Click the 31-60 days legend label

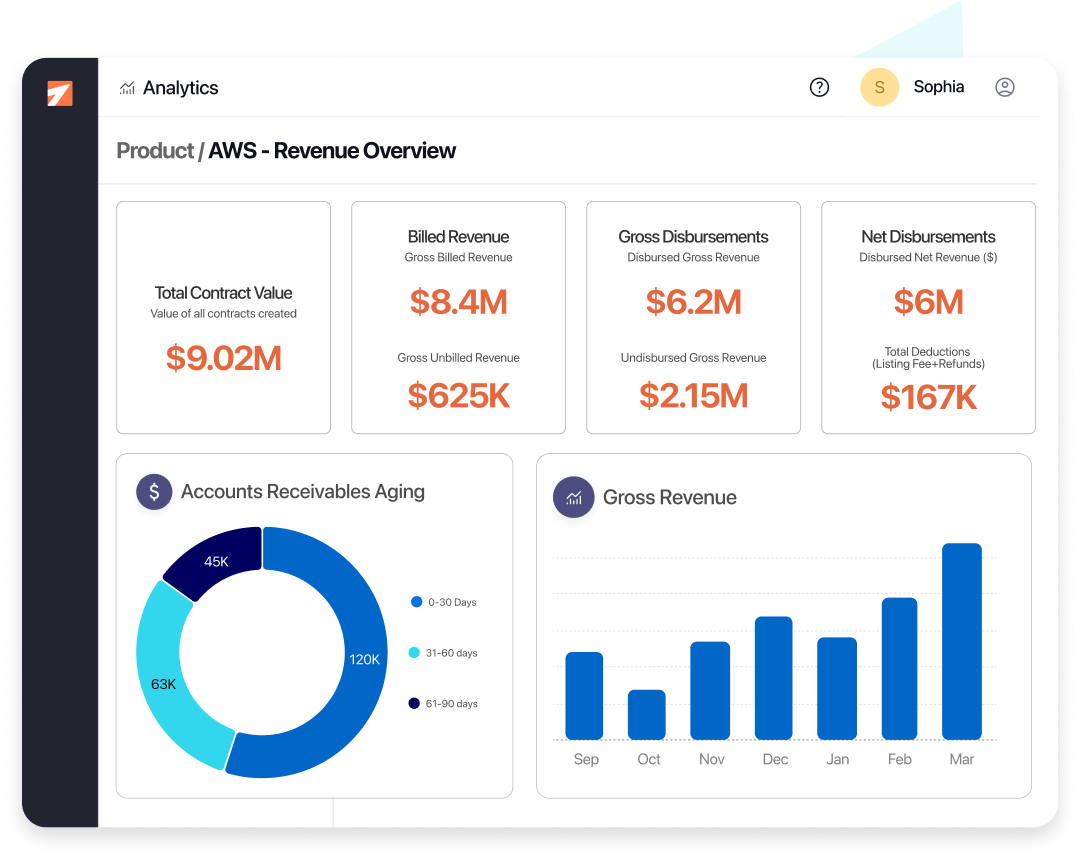451,653
